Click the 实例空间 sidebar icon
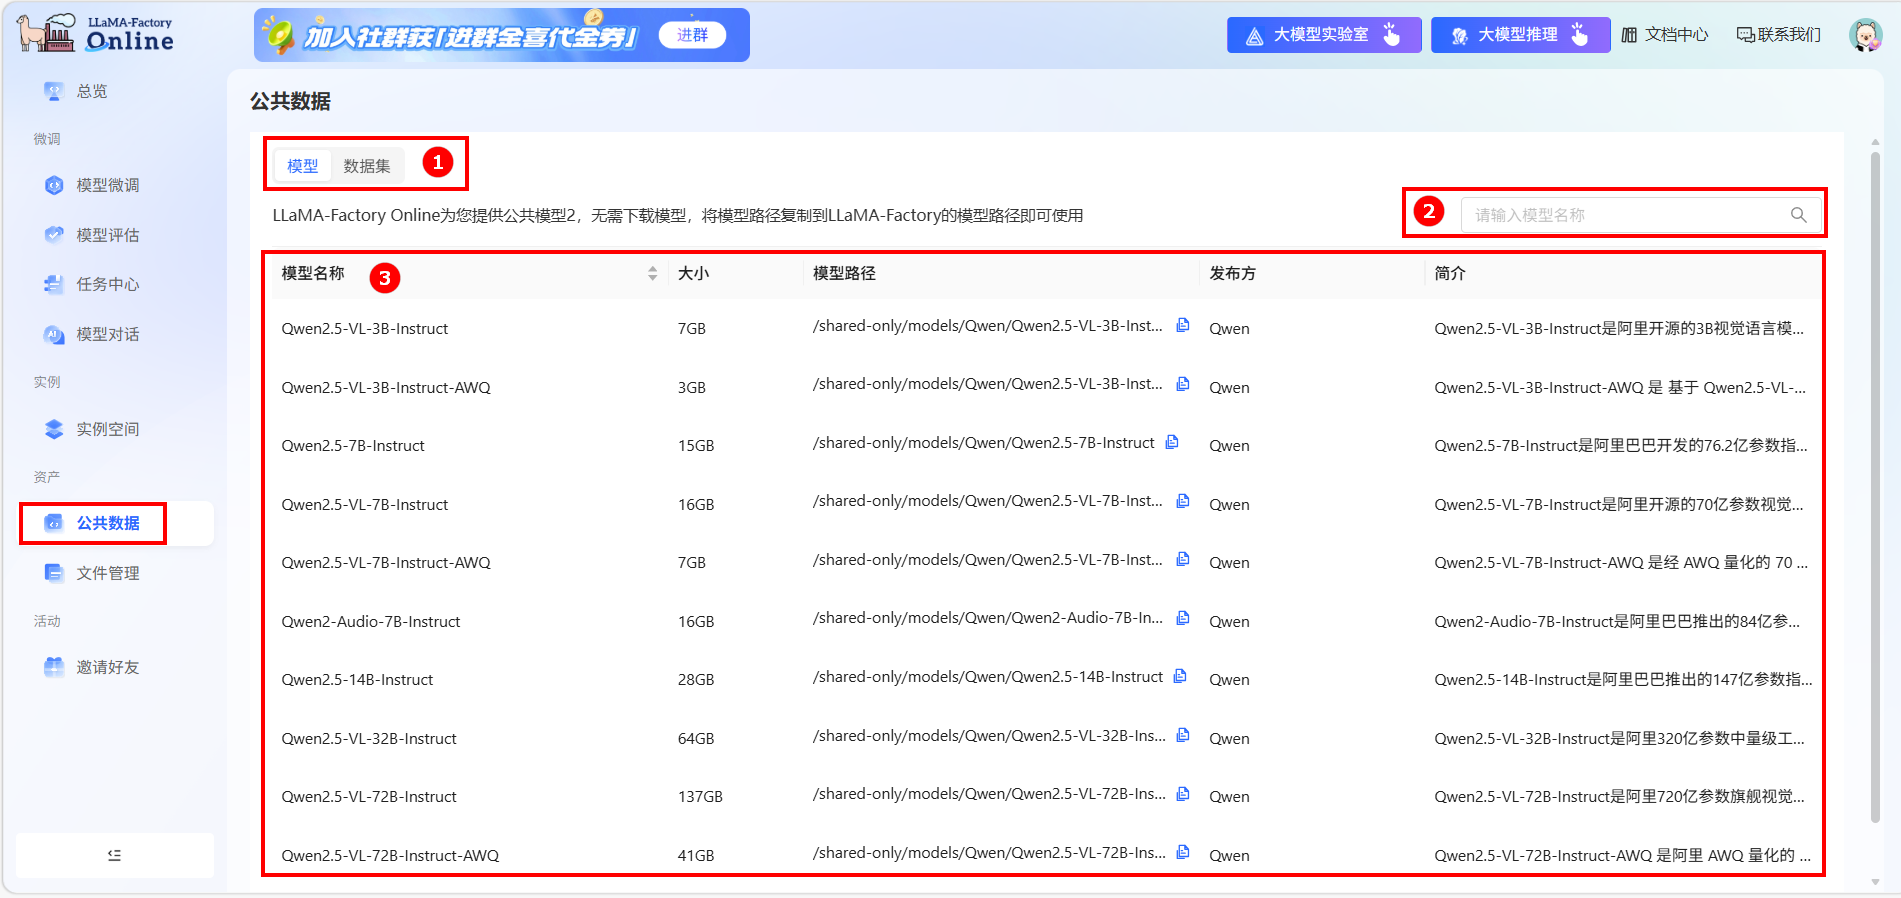The height and width of the screenshot is (898, 1901). [x=54, y=429]
